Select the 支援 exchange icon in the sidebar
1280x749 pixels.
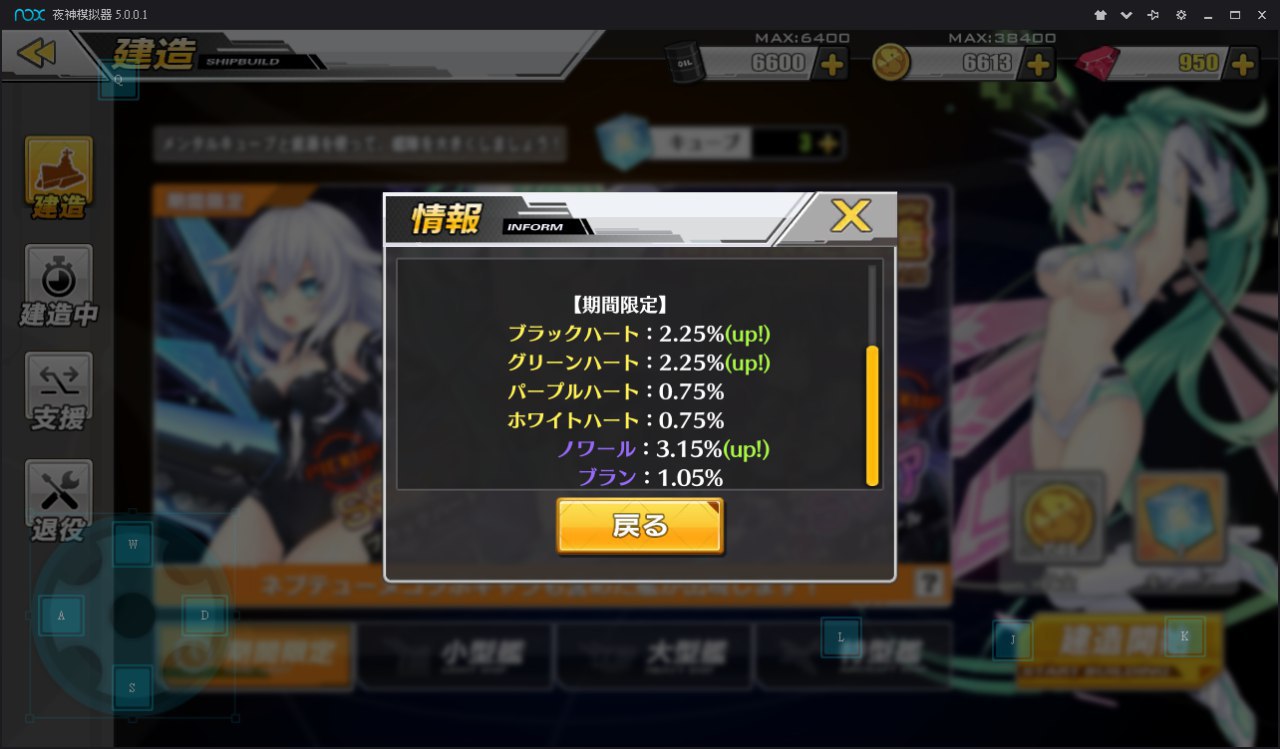pyautogui.click(x=59, y=392)
